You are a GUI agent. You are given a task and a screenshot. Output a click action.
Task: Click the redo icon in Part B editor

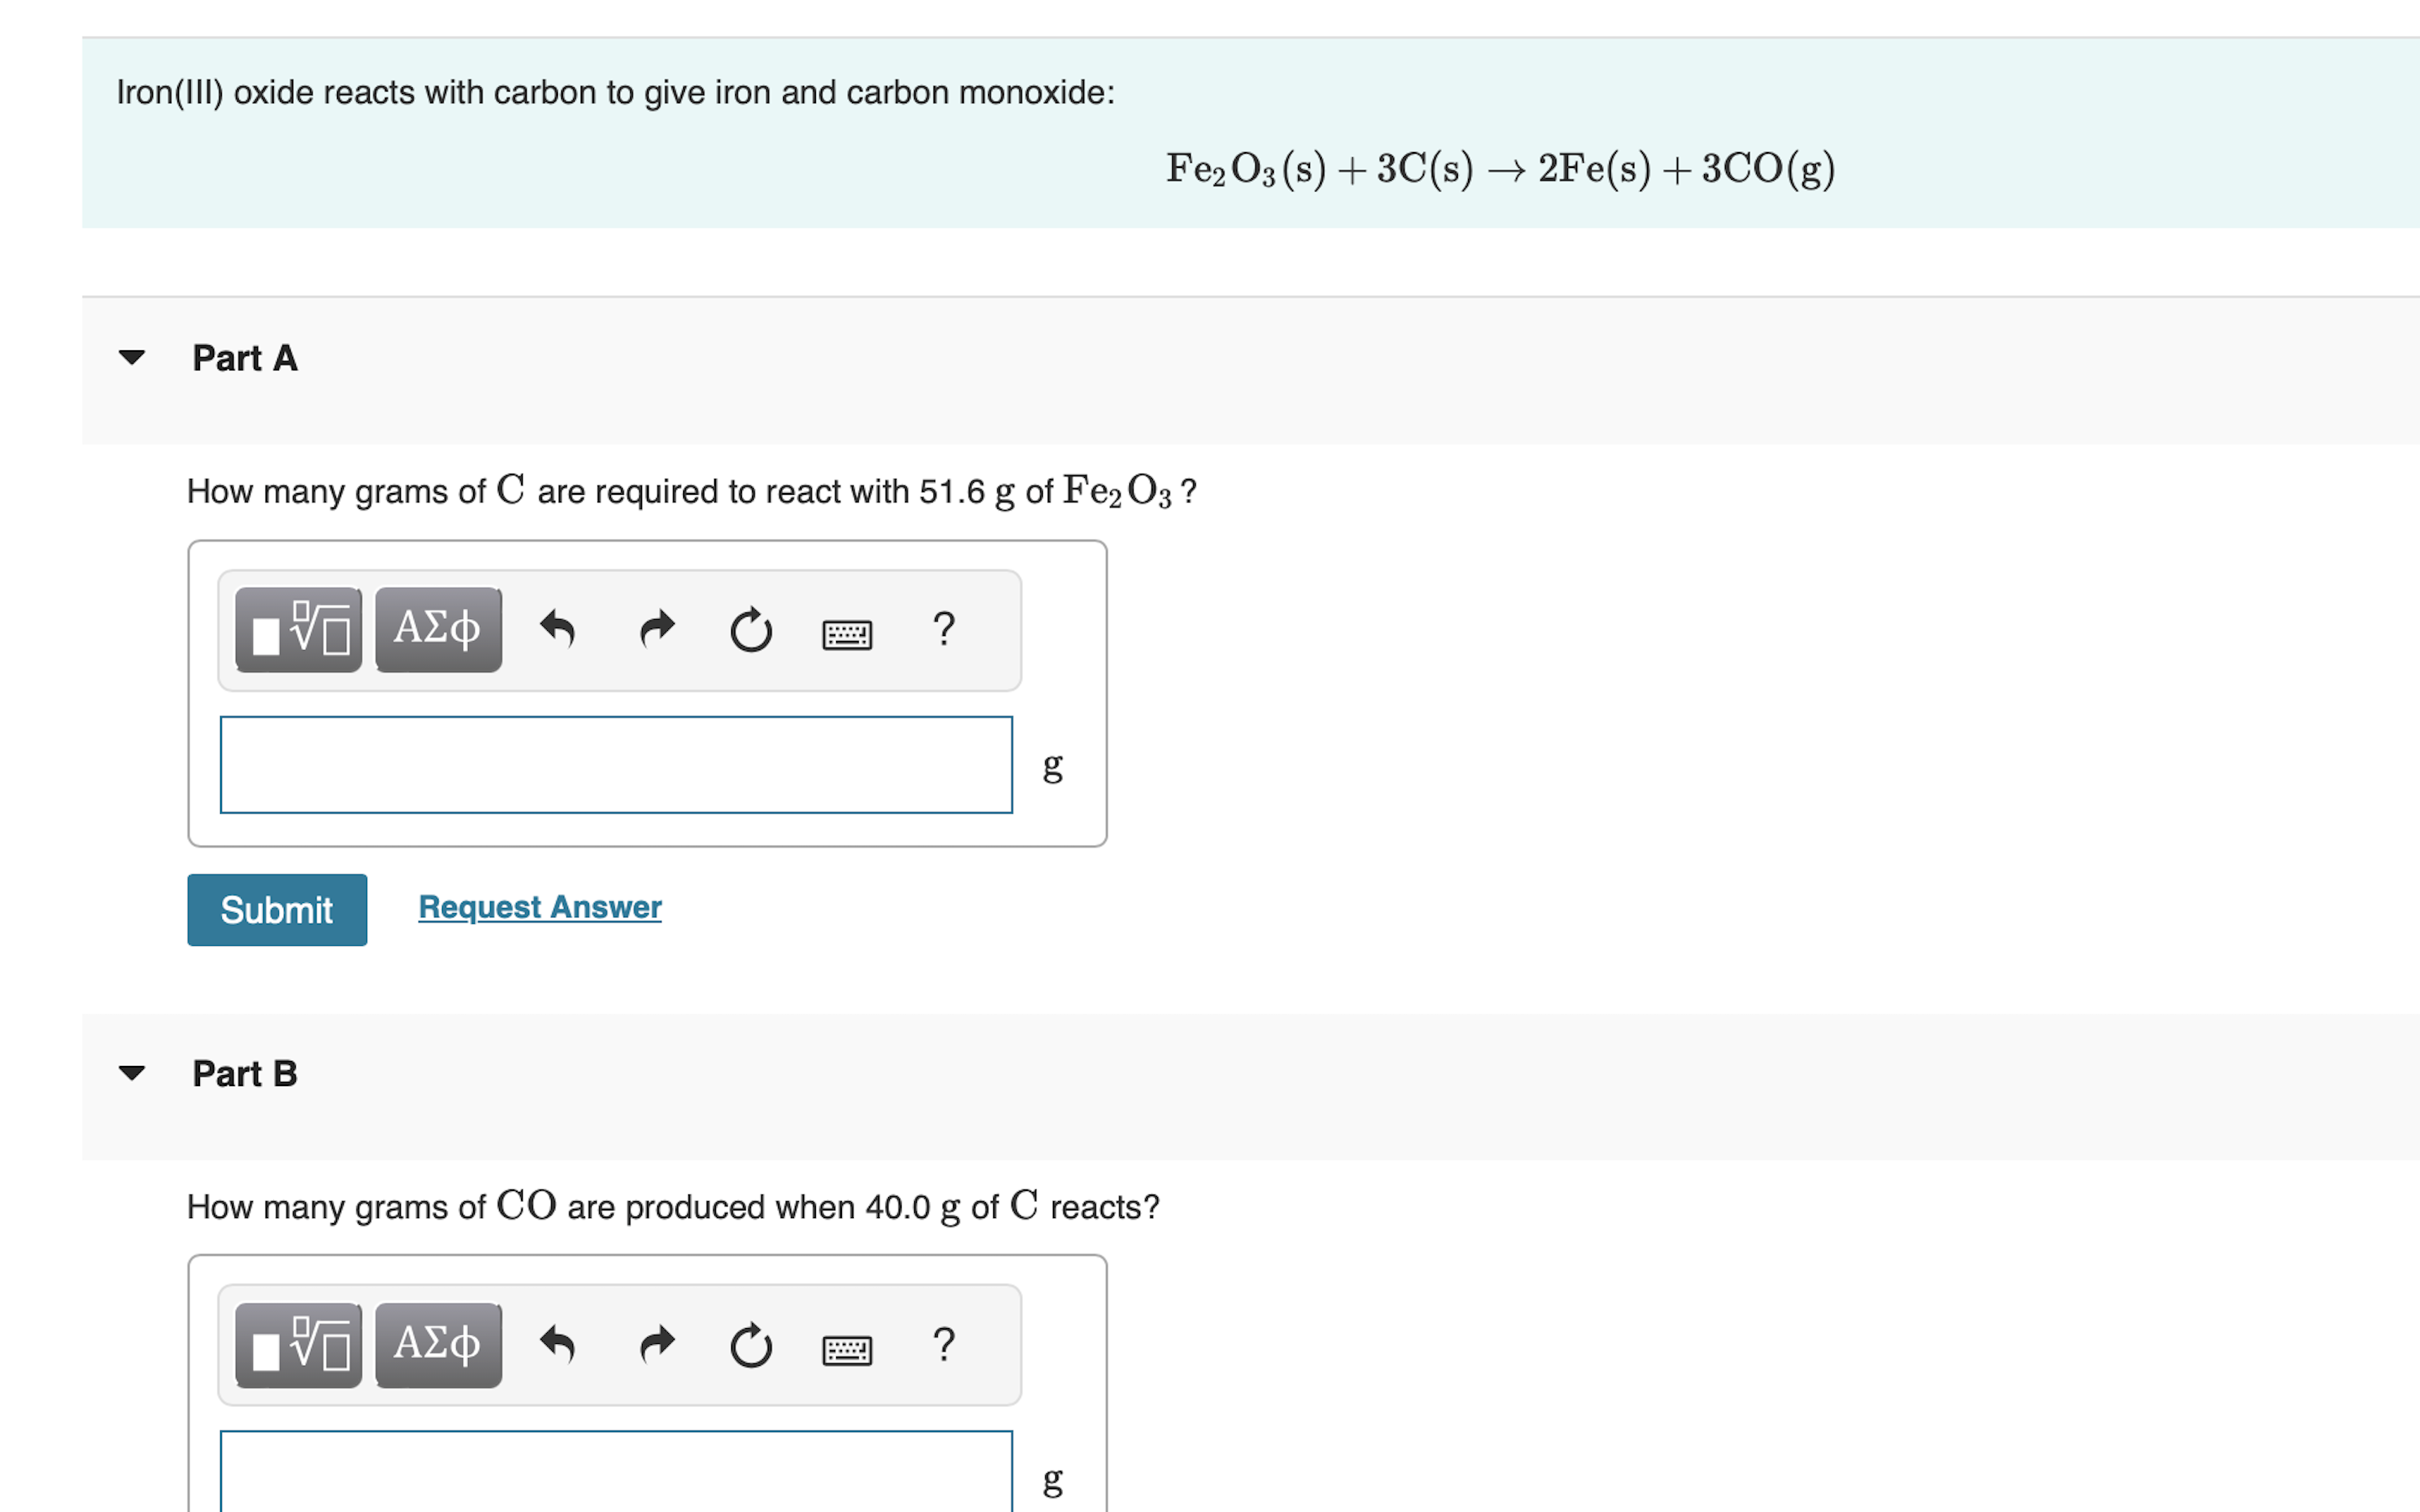coord(656,1345)
